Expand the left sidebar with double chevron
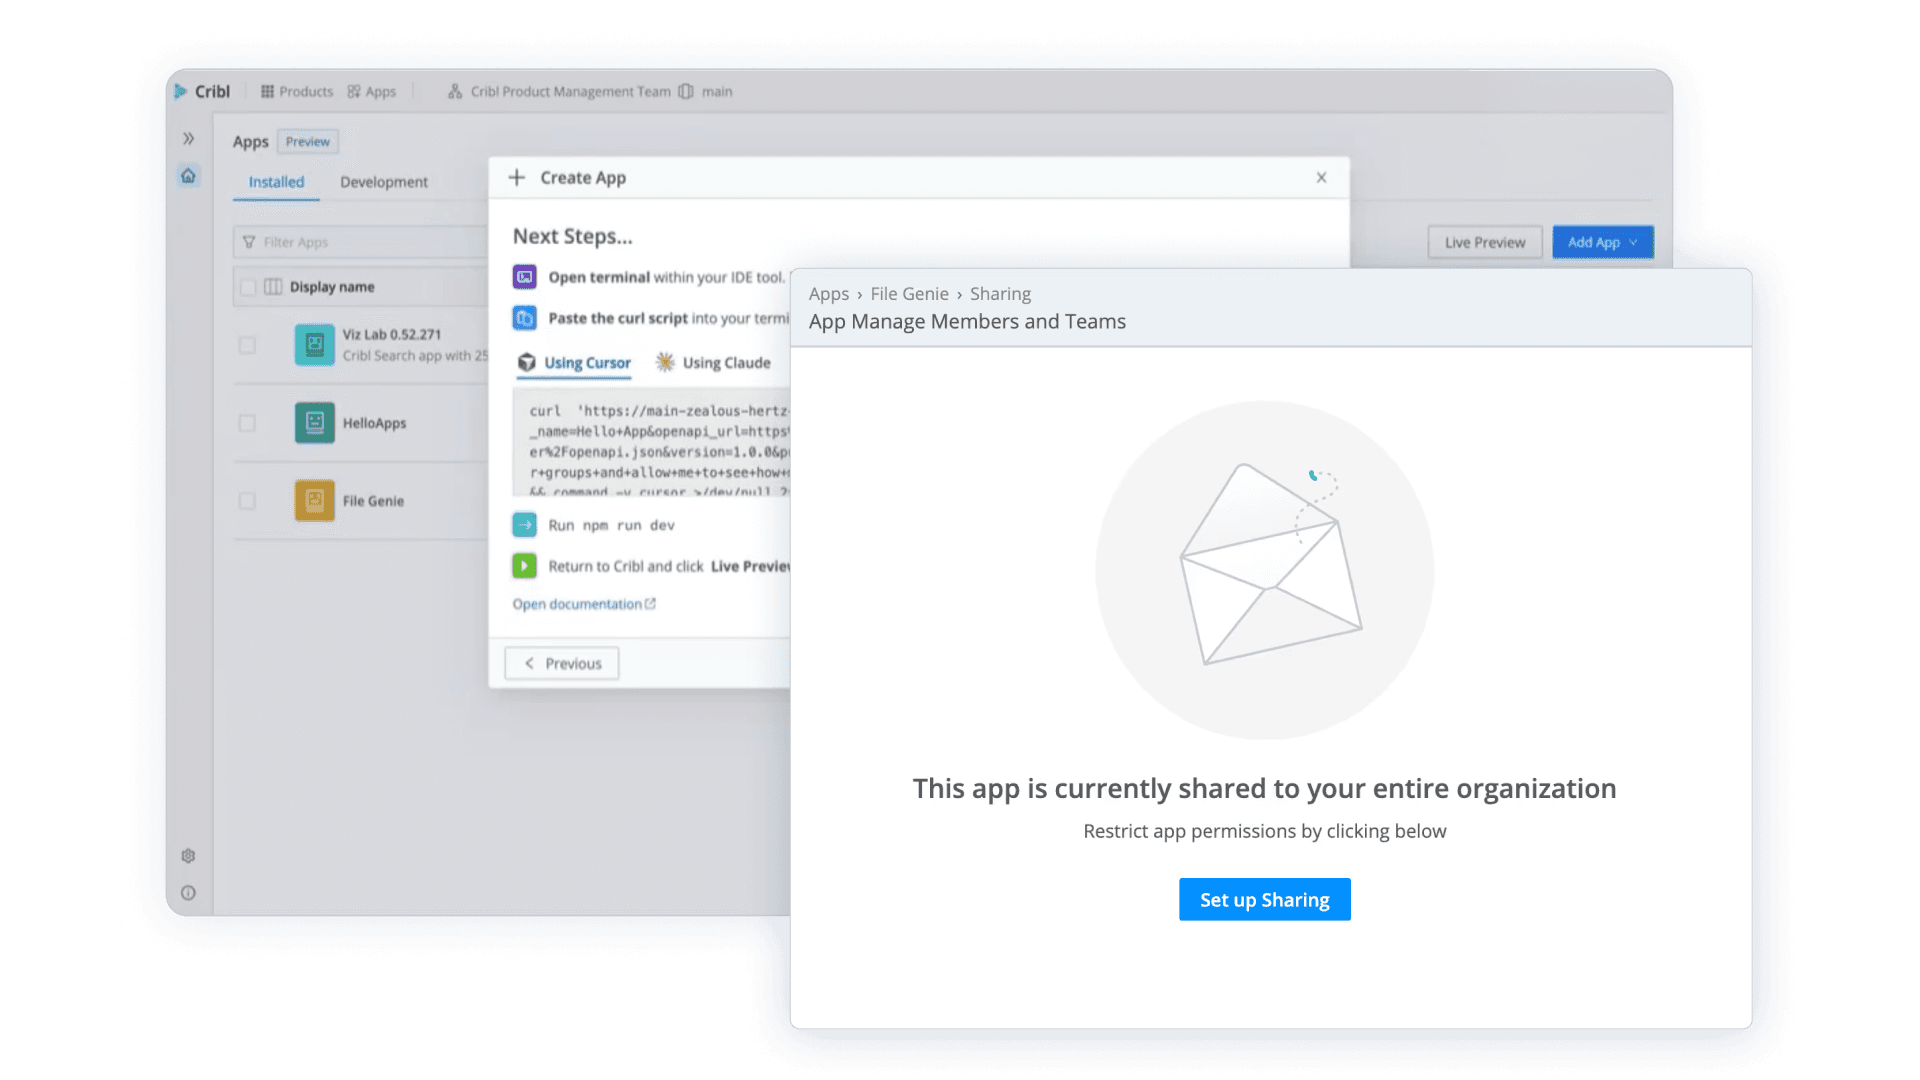 point(188,139)
